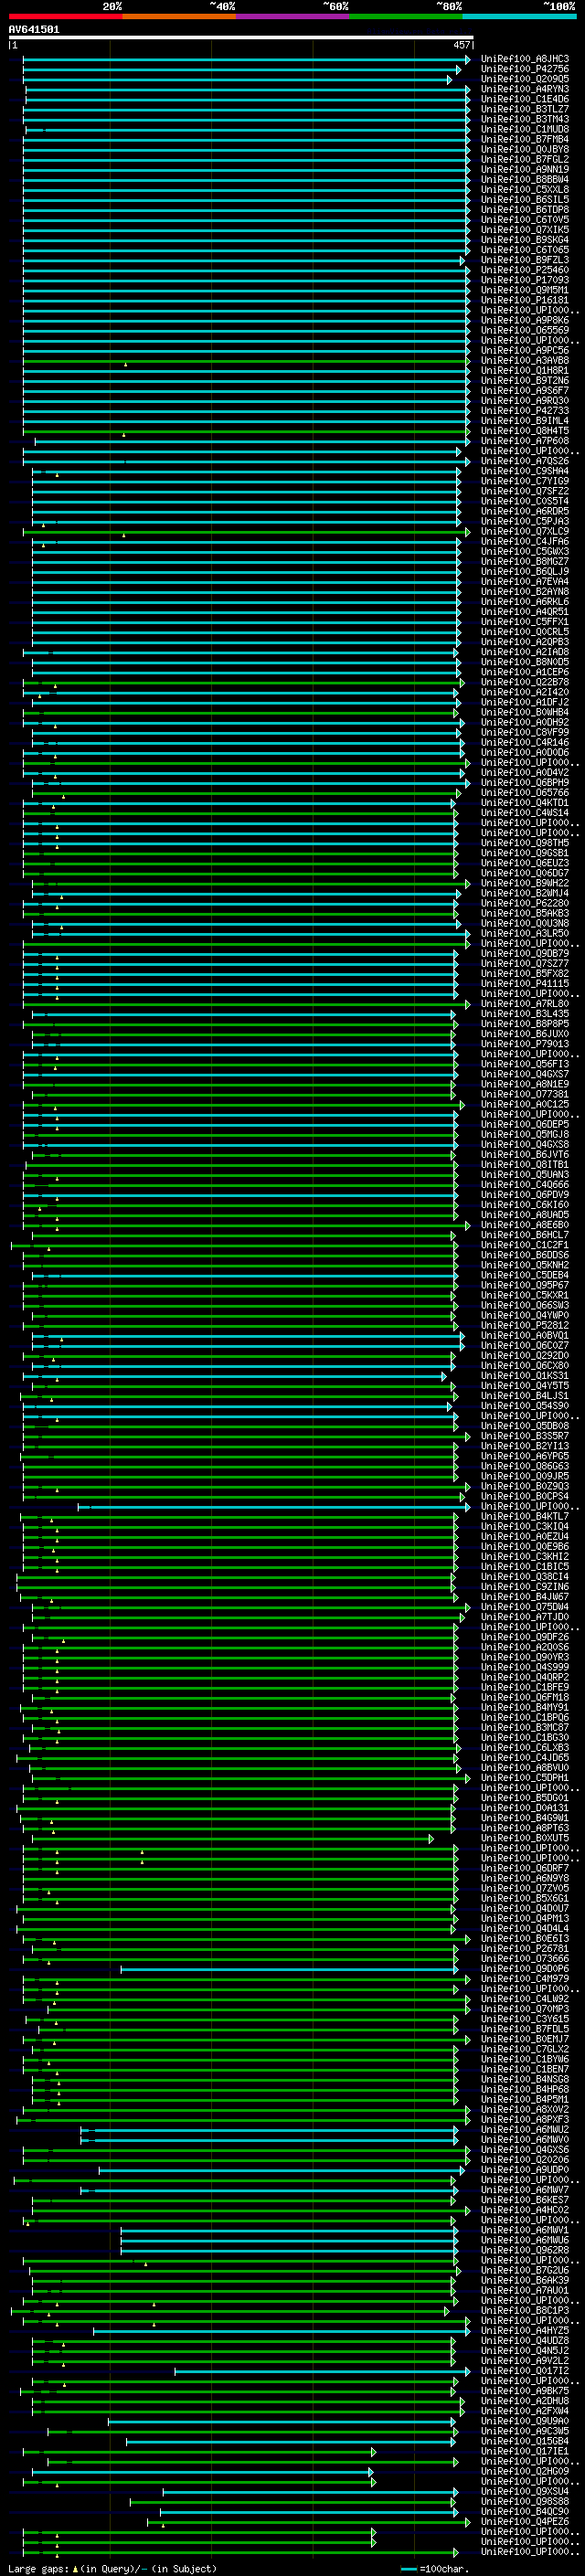Click the UniRef100_O73666 entry
The width and height of the screenshot is (585, 2576).
click(x=525, y=1959)
